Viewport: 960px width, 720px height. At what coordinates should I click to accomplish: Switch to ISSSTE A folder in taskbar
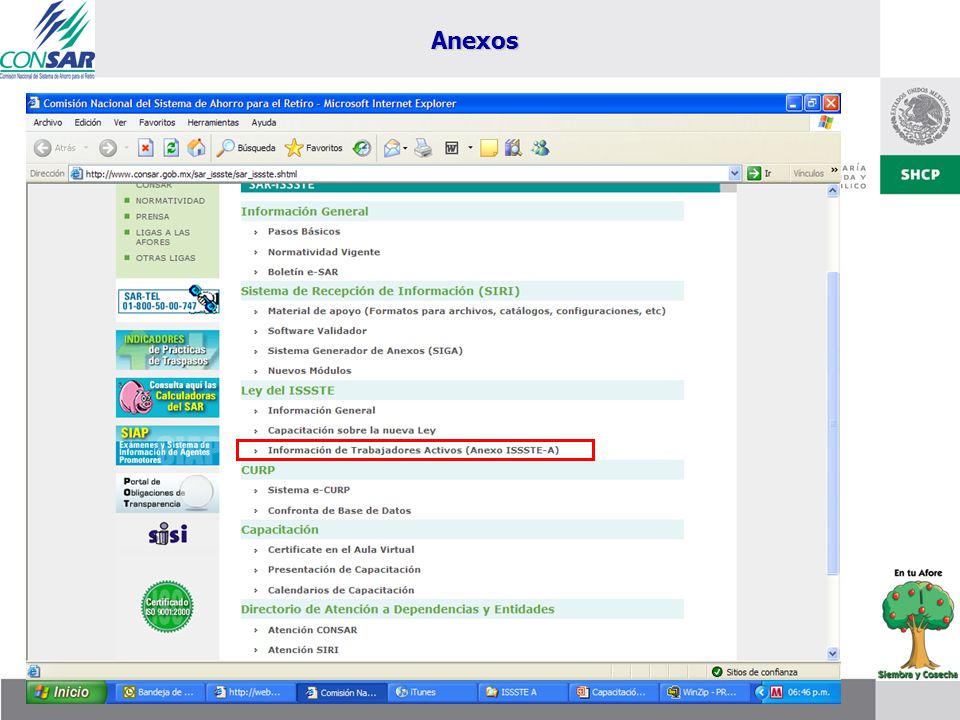point(522,692)
